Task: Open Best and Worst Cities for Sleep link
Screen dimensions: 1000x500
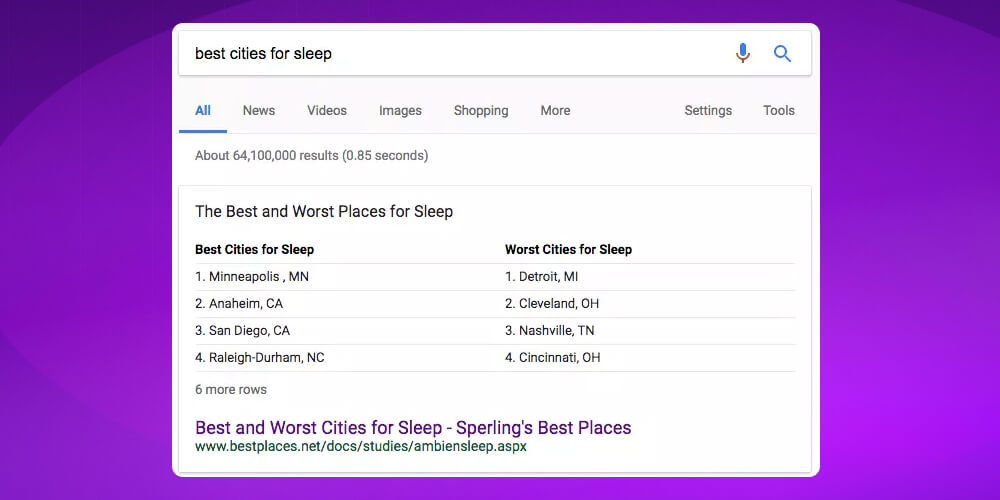Action: [x=413, y=427]
